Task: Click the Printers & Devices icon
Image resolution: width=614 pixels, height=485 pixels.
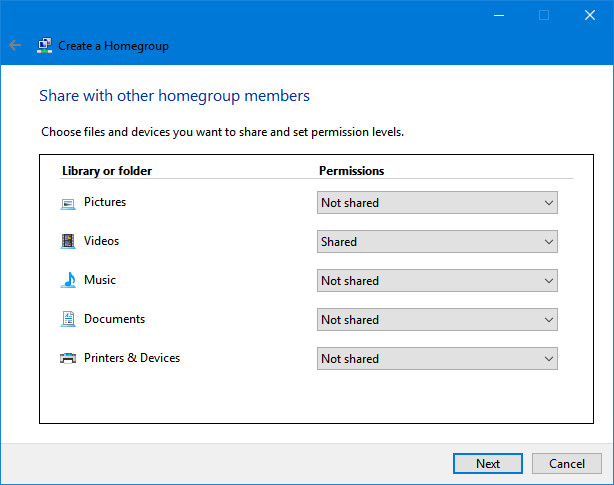Action: (68, 358)
